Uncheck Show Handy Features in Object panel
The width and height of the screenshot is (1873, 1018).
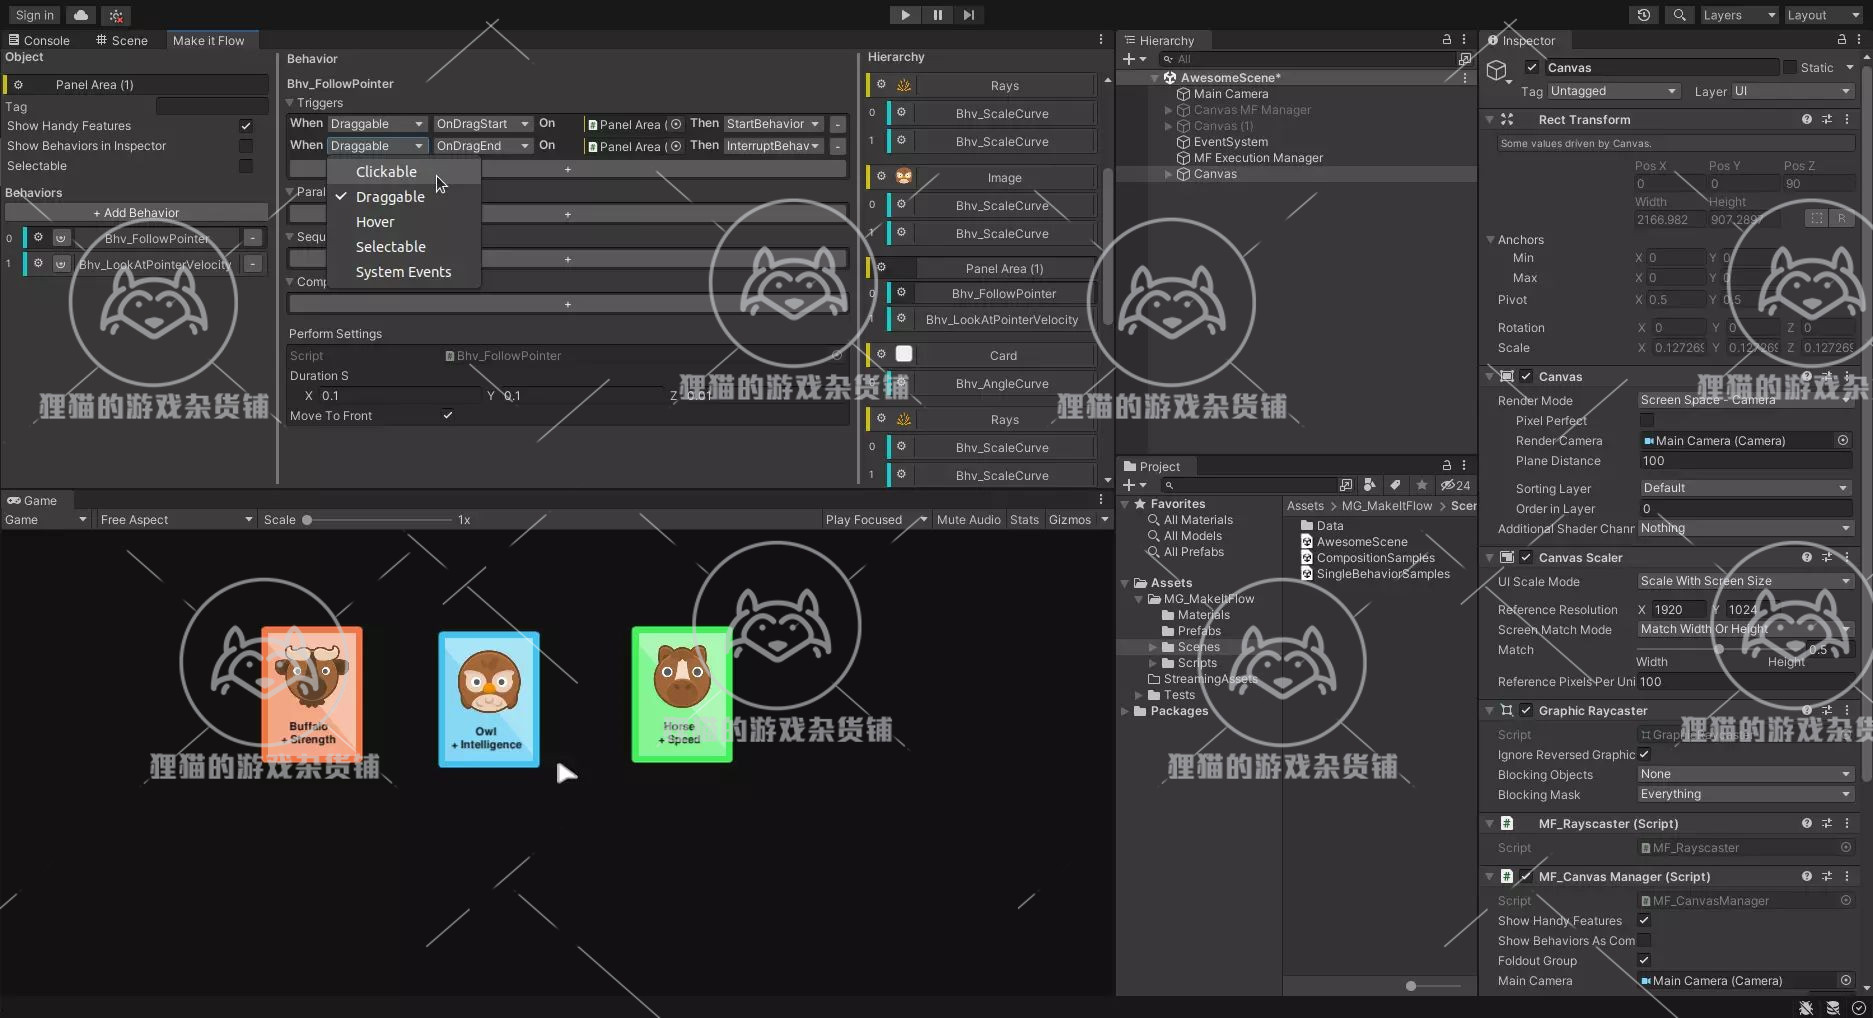(x=245, y=126)
